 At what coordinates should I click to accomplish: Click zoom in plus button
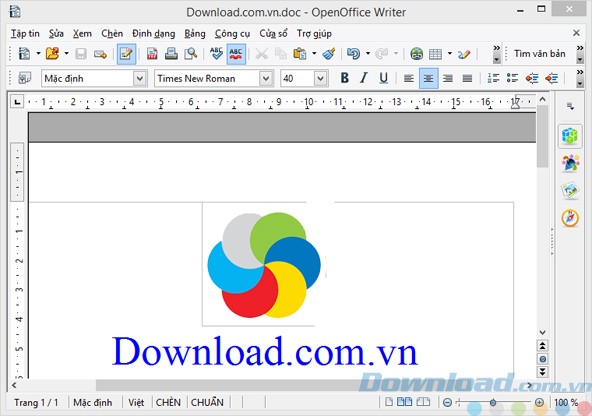540,403
